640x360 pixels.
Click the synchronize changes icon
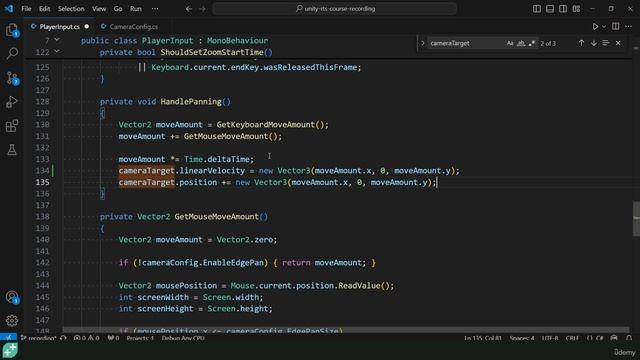[x=63, y=338]
